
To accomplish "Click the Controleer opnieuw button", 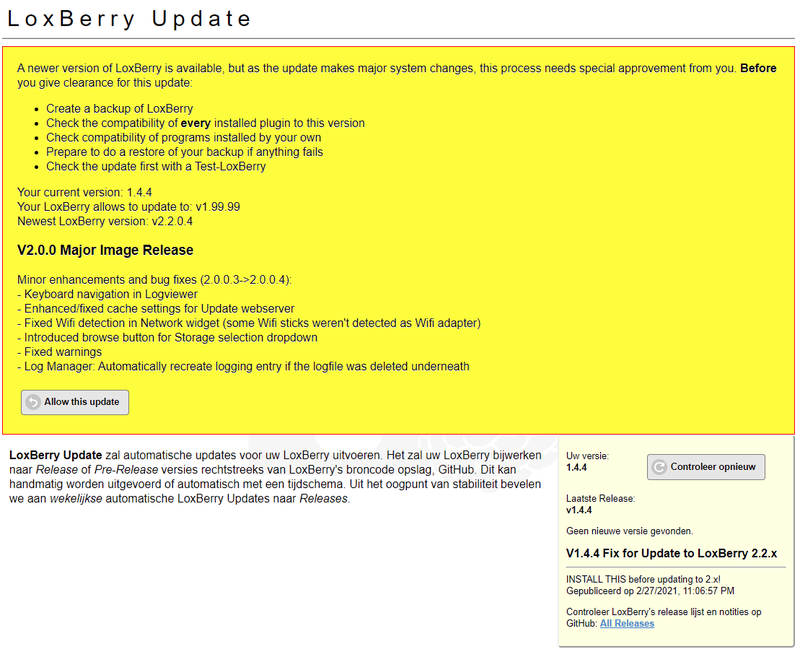I will pyautogui.click(x=706, y=467).
